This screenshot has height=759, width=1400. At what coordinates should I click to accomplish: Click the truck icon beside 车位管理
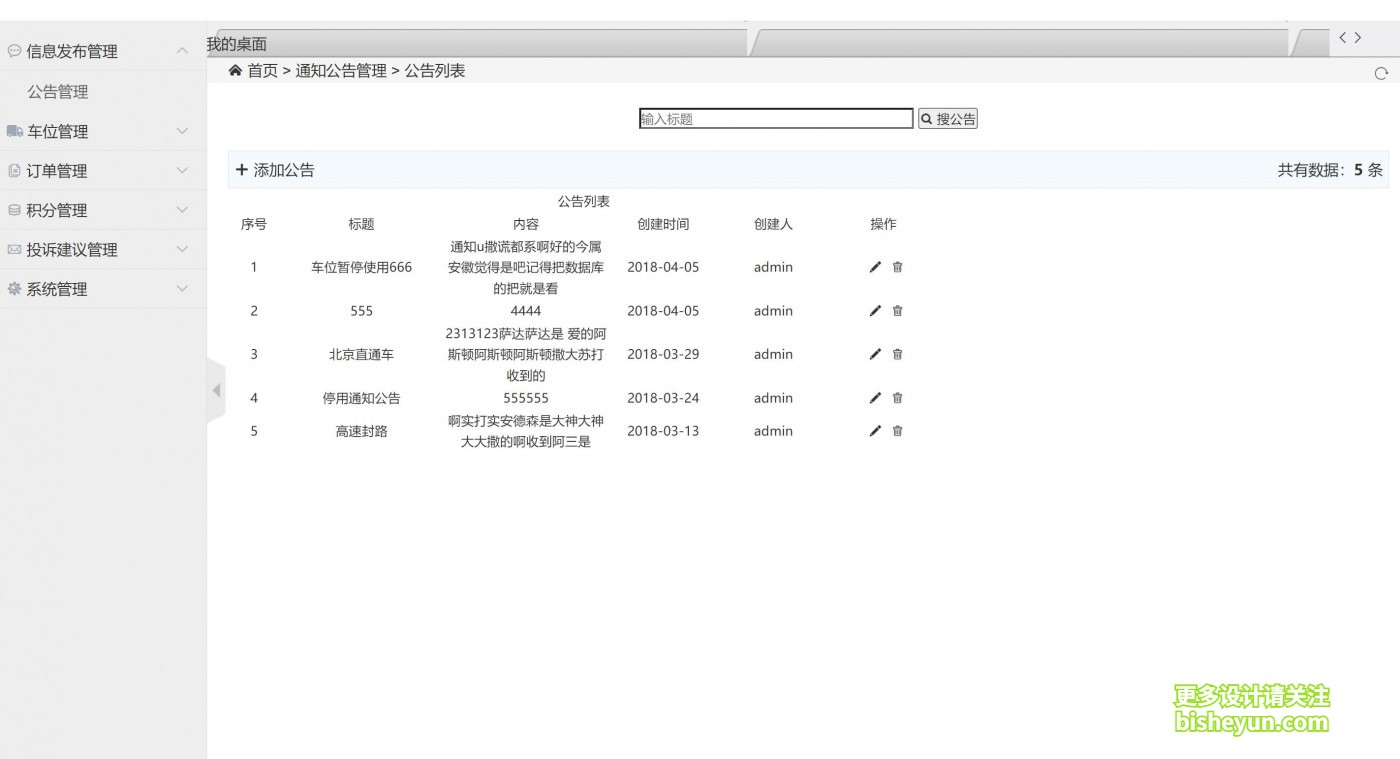(14, 131)
